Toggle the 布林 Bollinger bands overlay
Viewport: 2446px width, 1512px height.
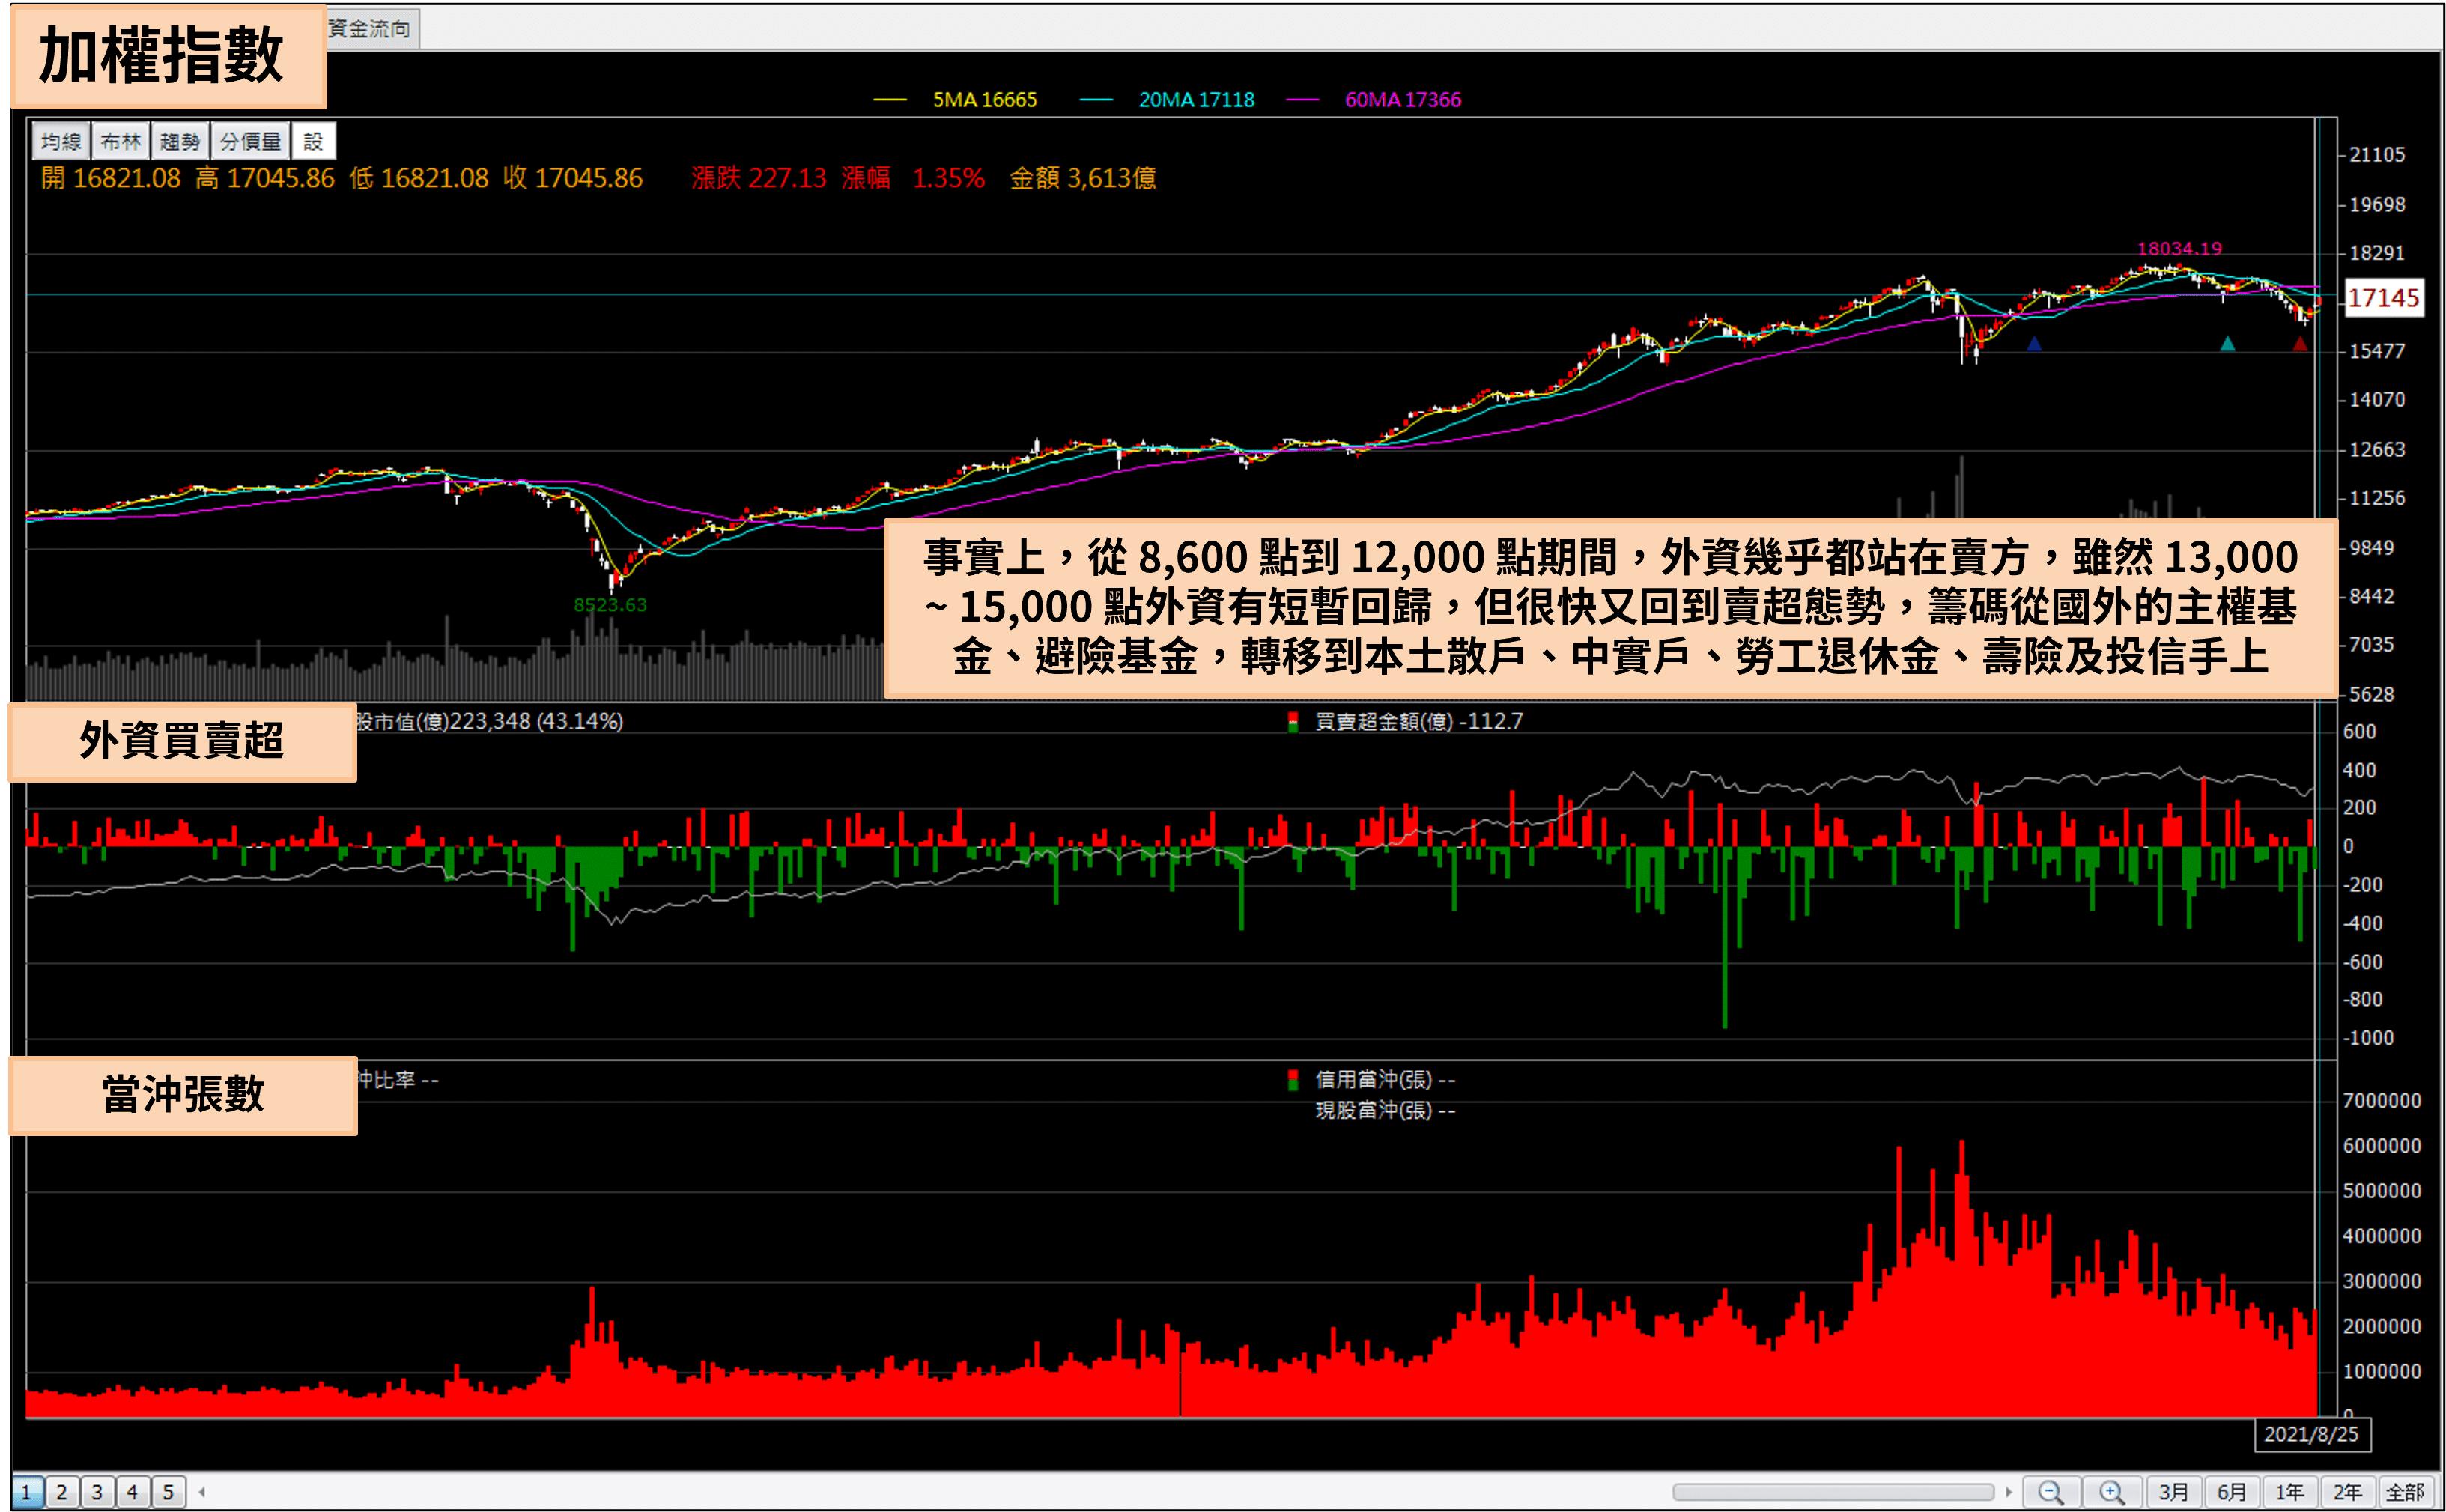121,141
